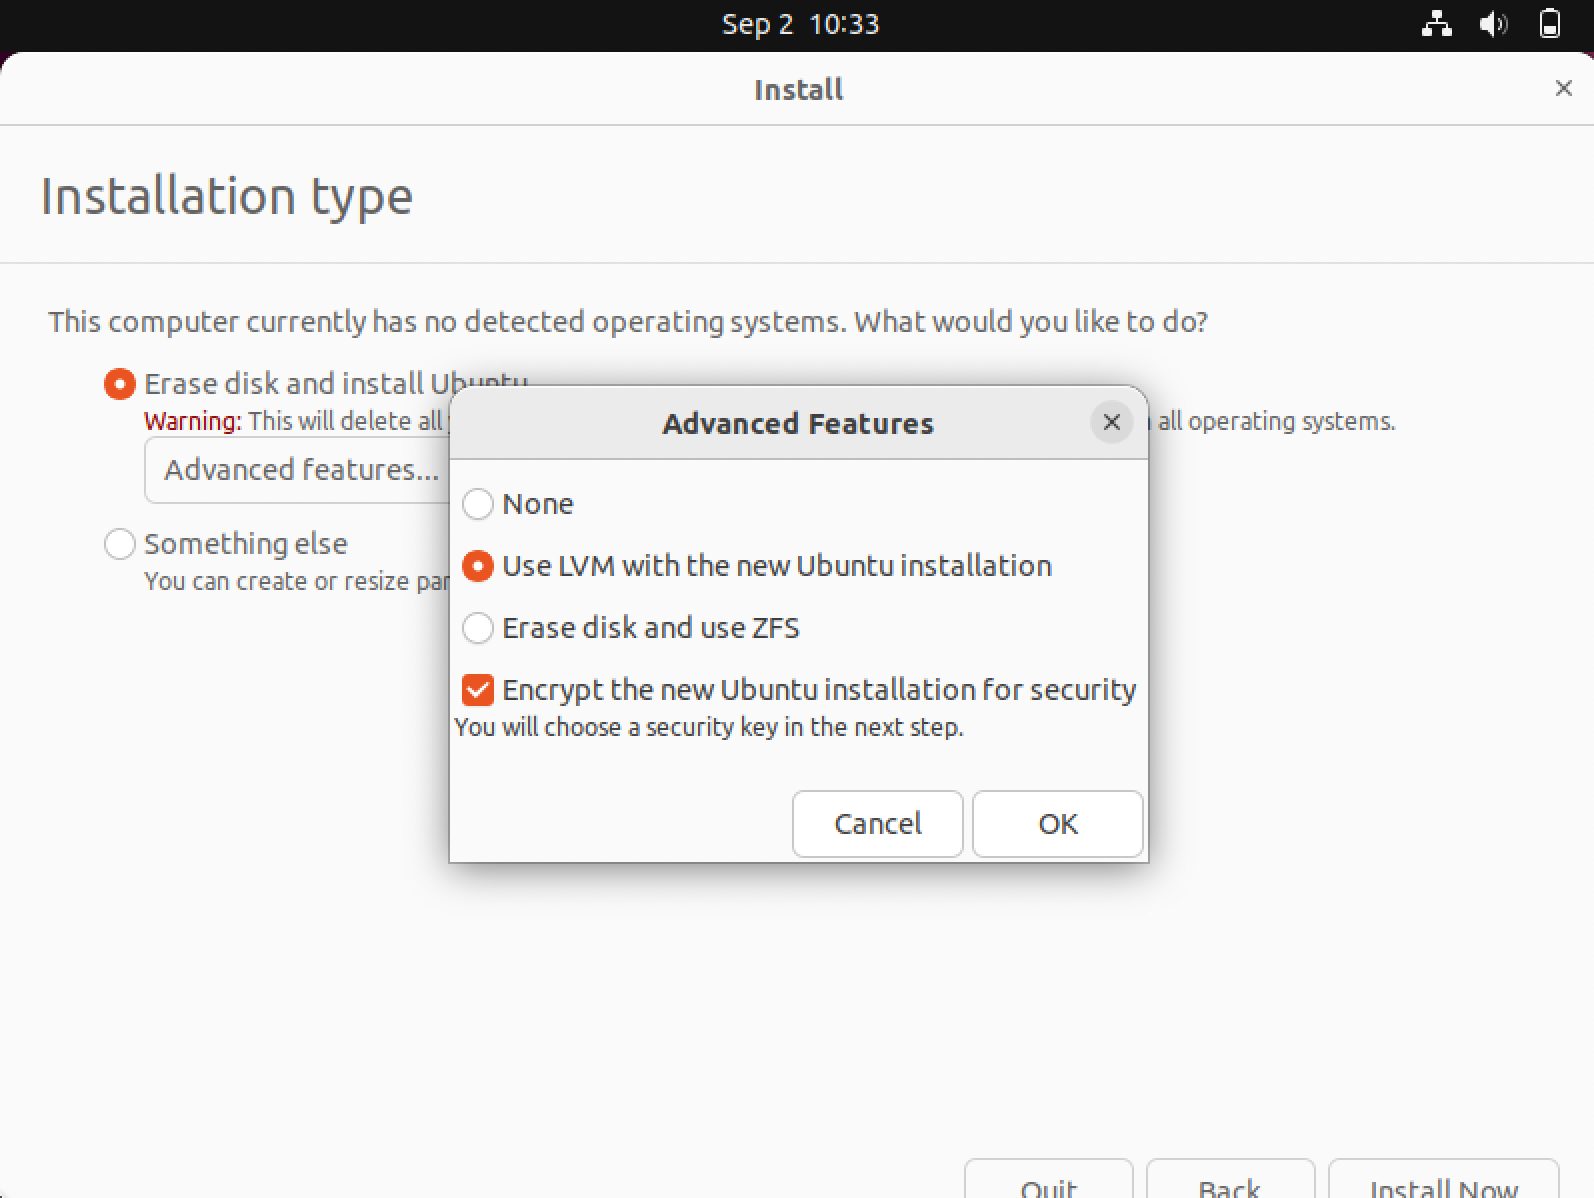
Task: Click the Quit button
Action: 1049,1180
